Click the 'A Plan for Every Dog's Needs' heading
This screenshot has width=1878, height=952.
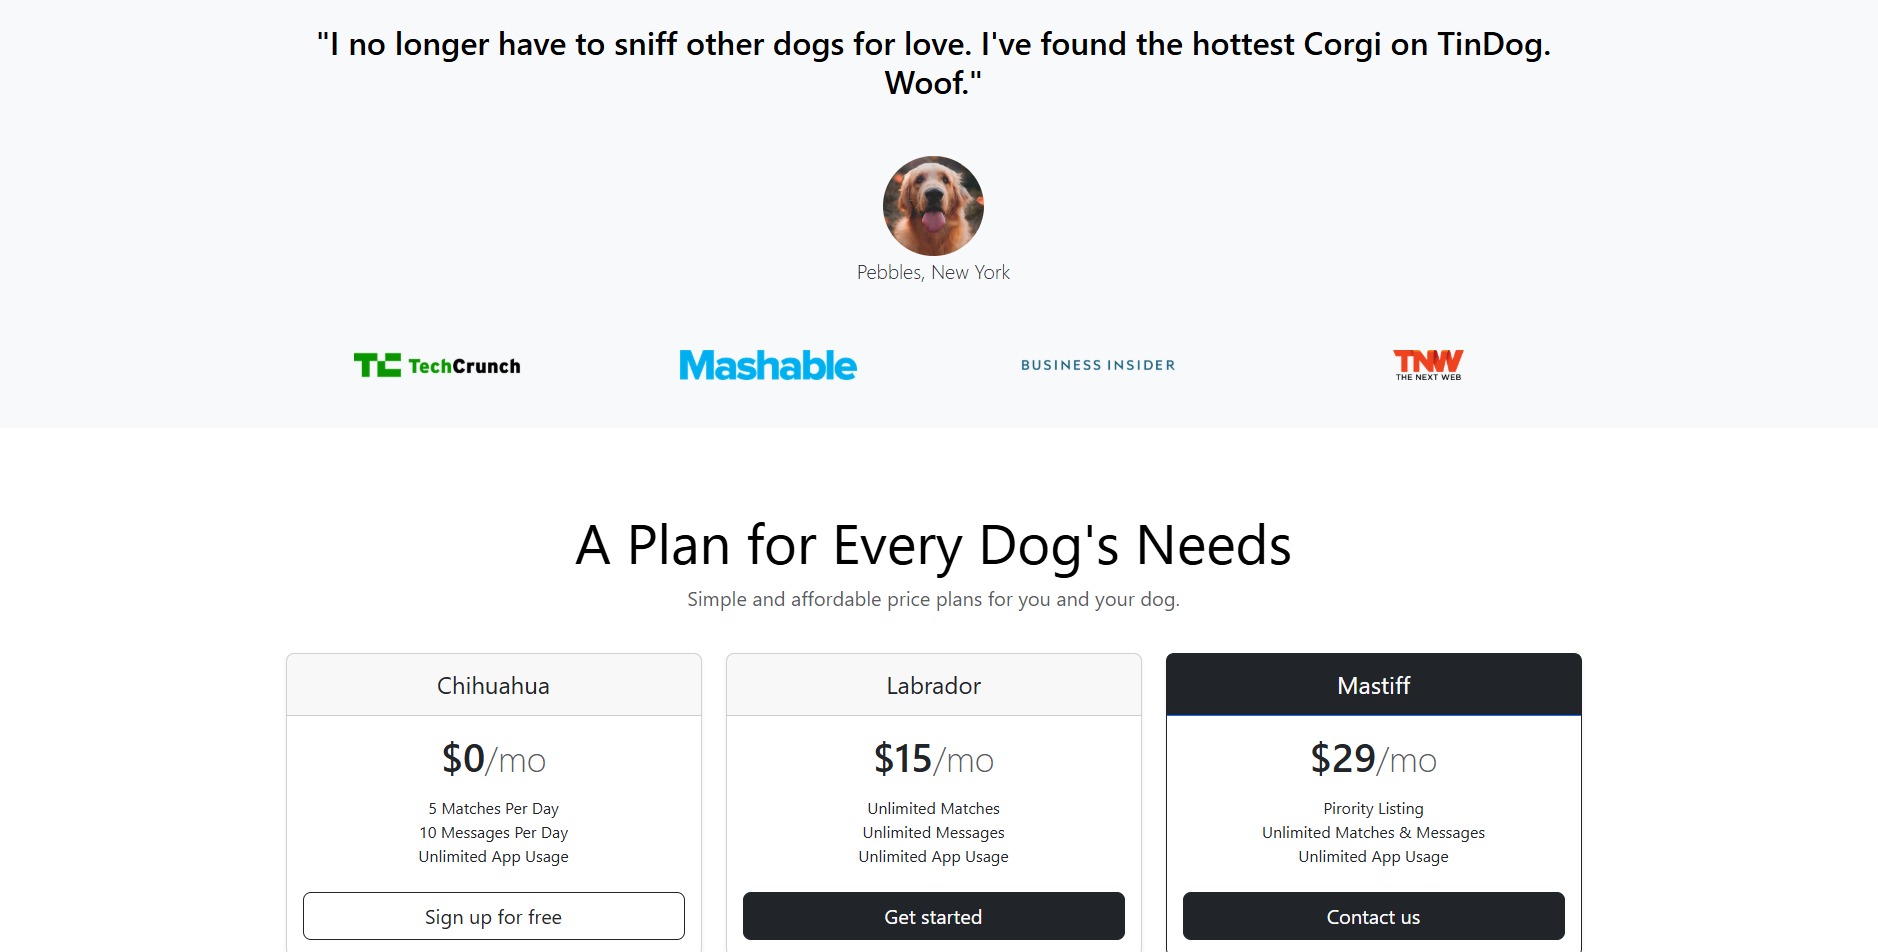[x=933, y=546]
